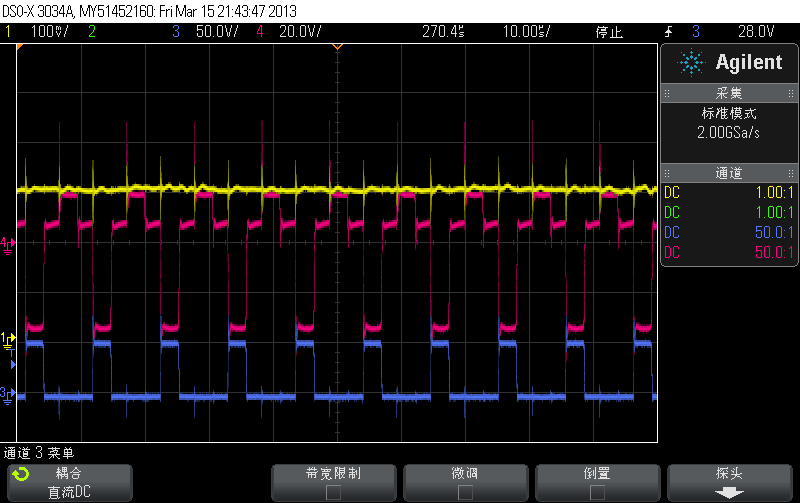Click the timebase value 10.00 per division

(527, 32)
